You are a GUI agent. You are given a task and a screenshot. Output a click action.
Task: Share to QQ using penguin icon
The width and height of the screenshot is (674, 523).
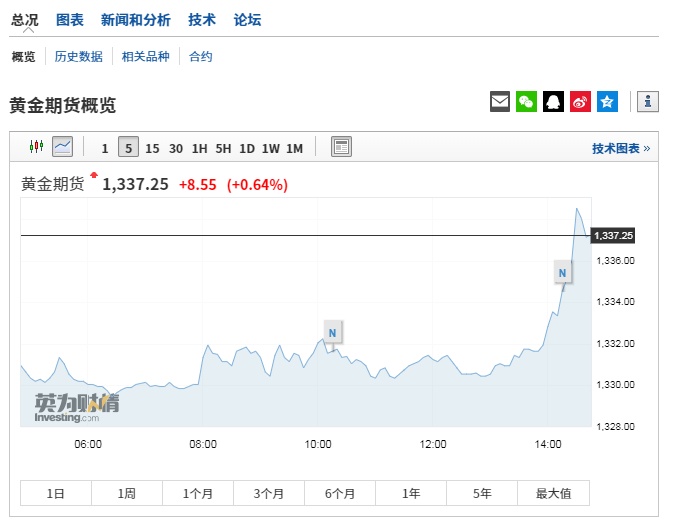(554, 101)
